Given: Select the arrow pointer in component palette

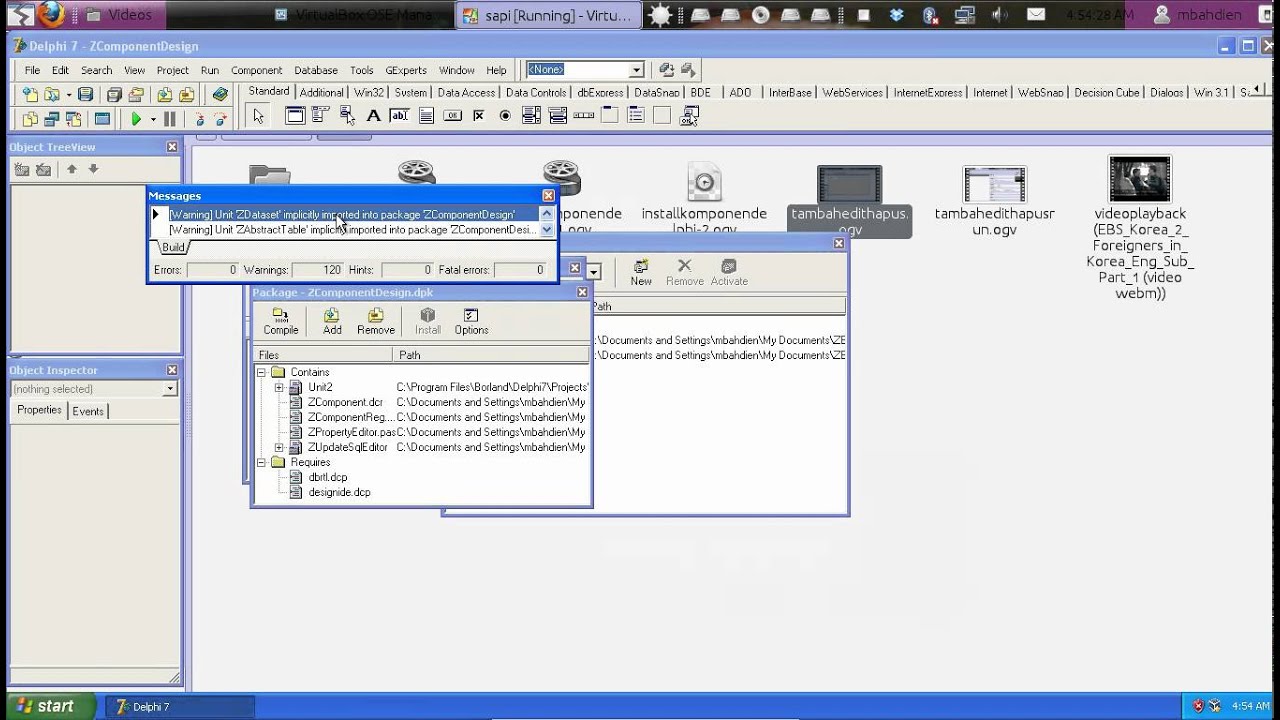Looking at the screenshot, I should [259, 116].
